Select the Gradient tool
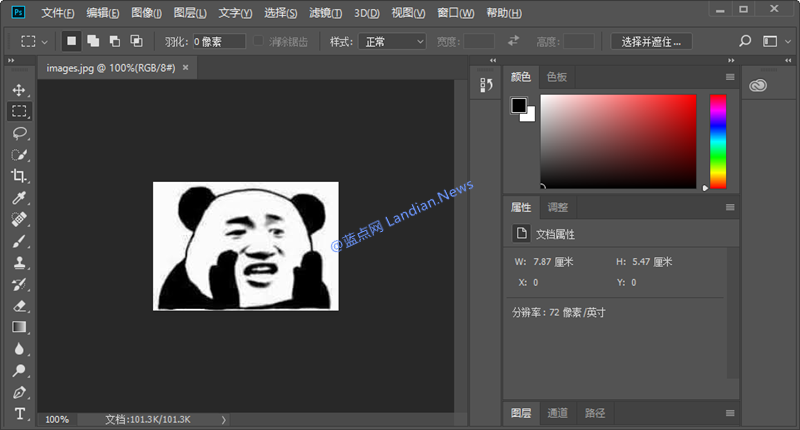The height and width of the screenshot is (430, 800). tap(19, 327)
